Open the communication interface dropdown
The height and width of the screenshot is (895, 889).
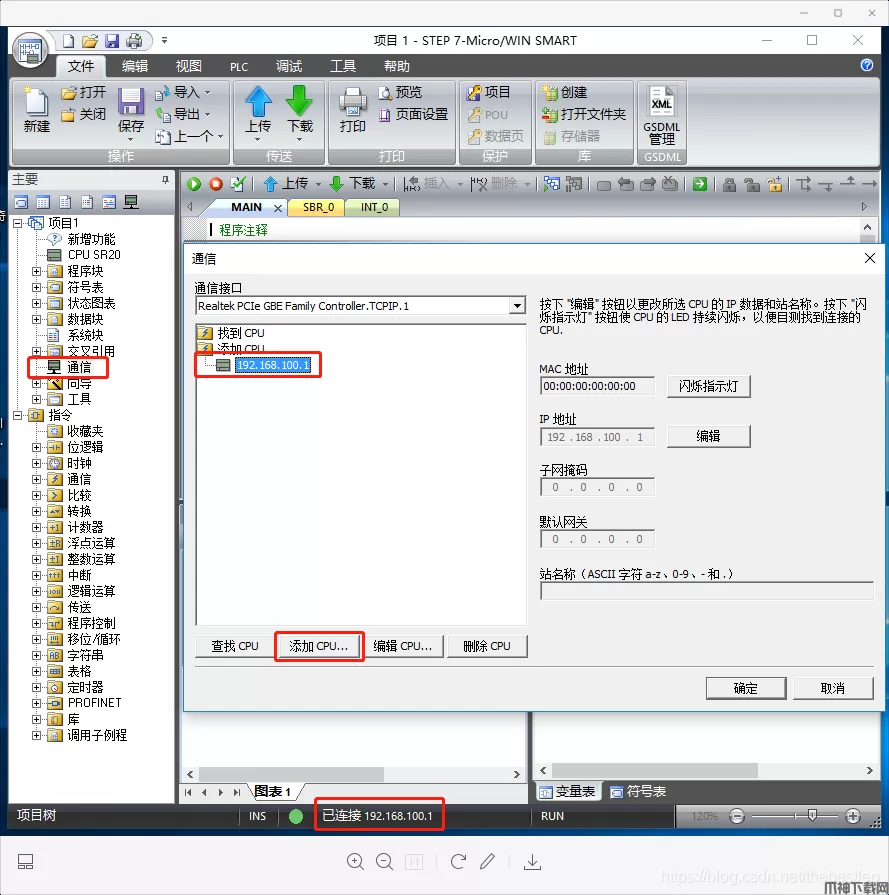[x=517, y=306]
